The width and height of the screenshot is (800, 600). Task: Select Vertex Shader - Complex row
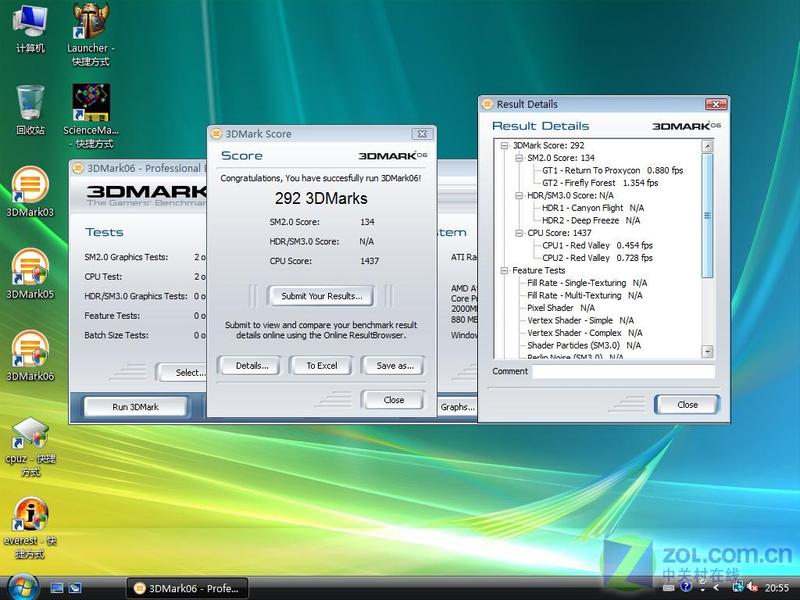[585, 333]
